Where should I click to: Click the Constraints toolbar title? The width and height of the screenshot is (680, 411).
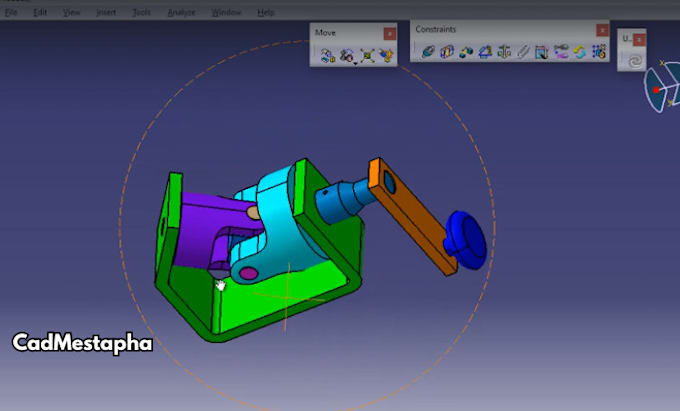point(435,29)
